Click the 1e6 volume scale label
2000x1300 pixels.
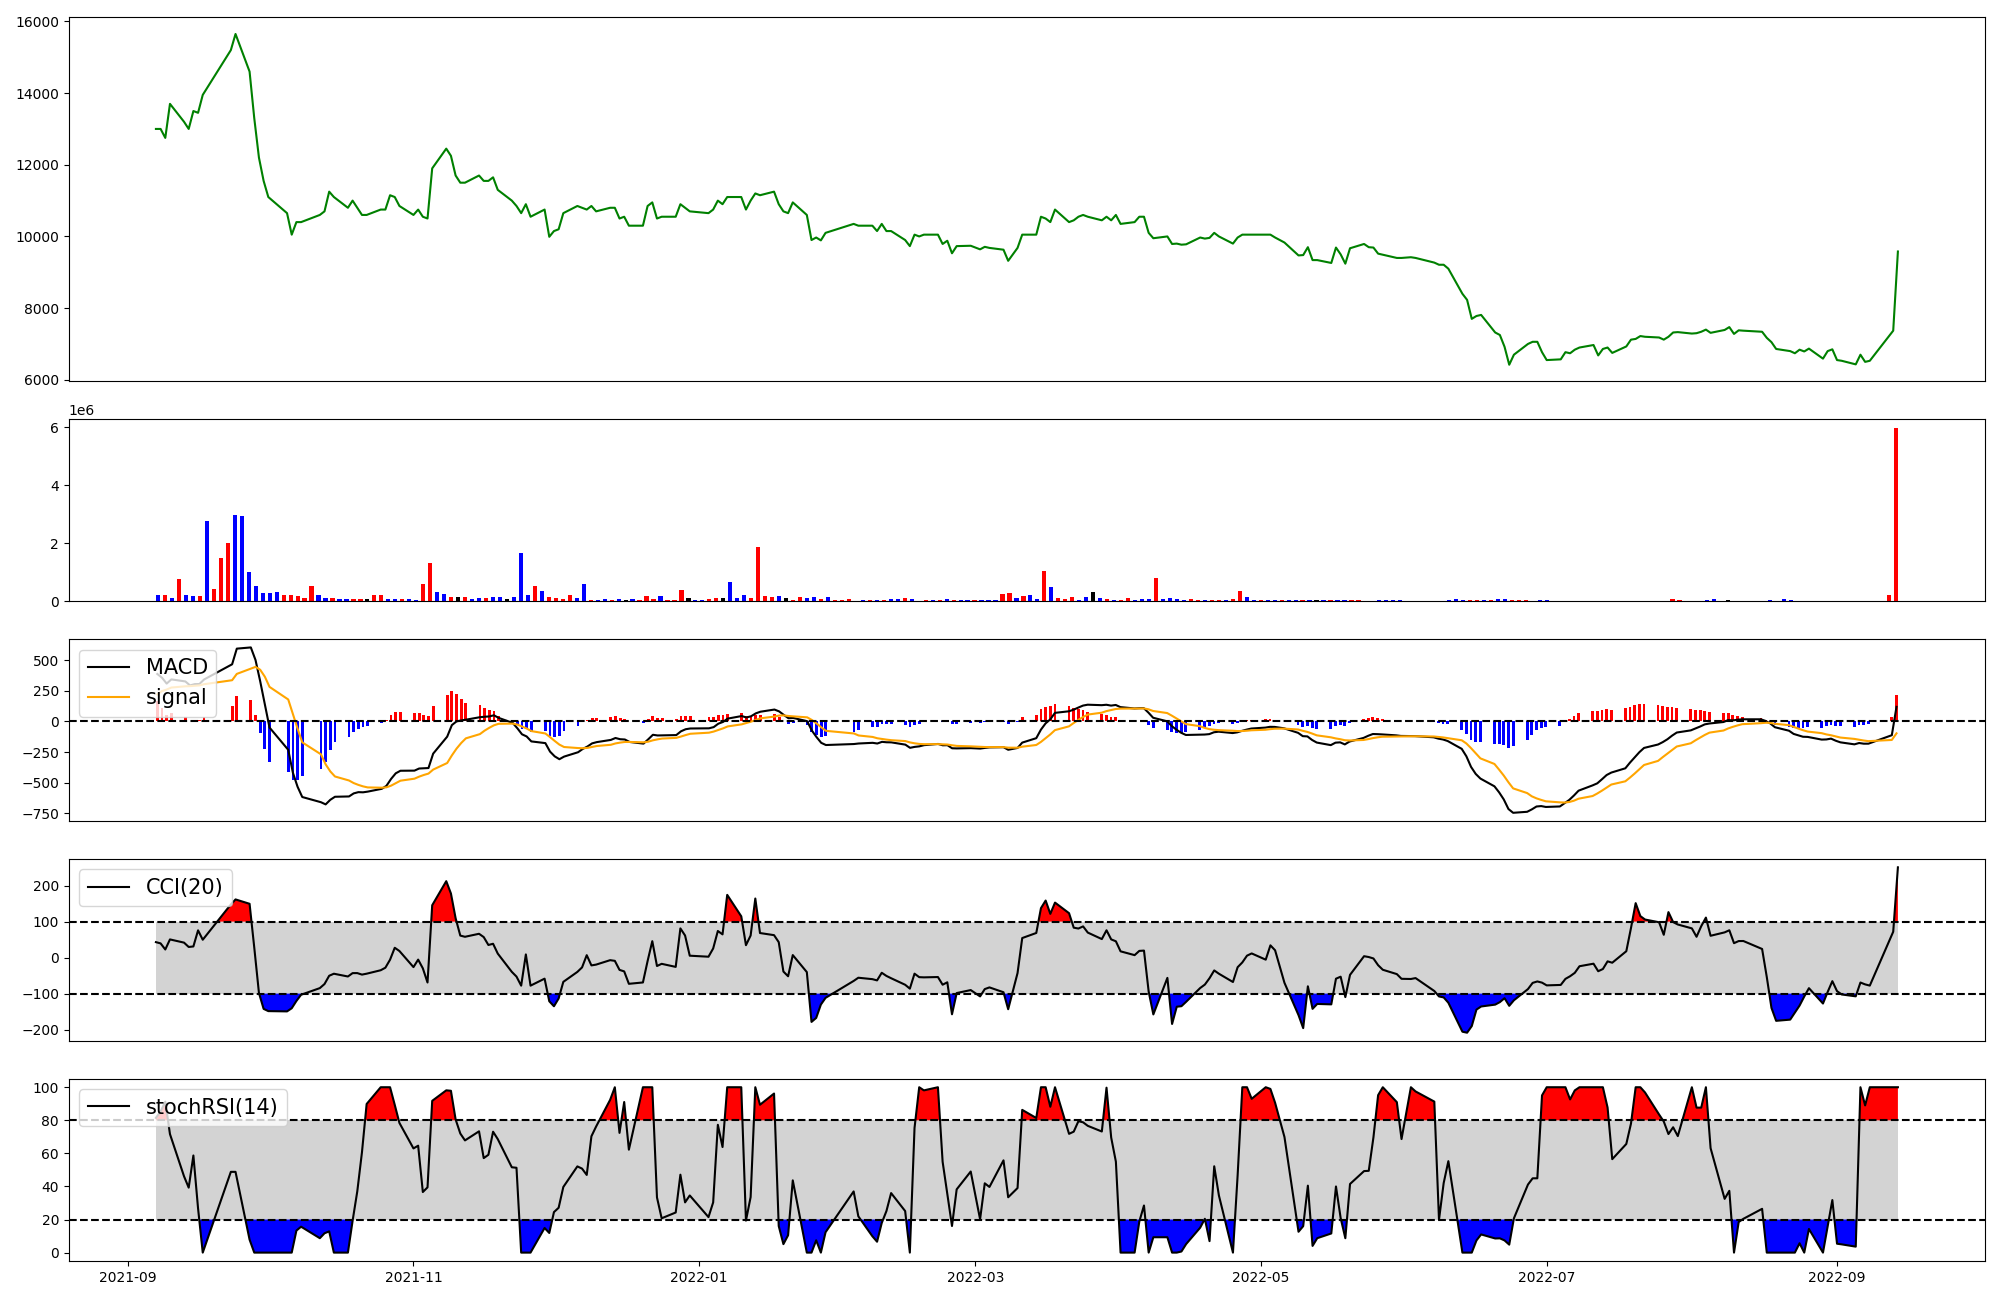pyautogui.click(x=81, y=411)
